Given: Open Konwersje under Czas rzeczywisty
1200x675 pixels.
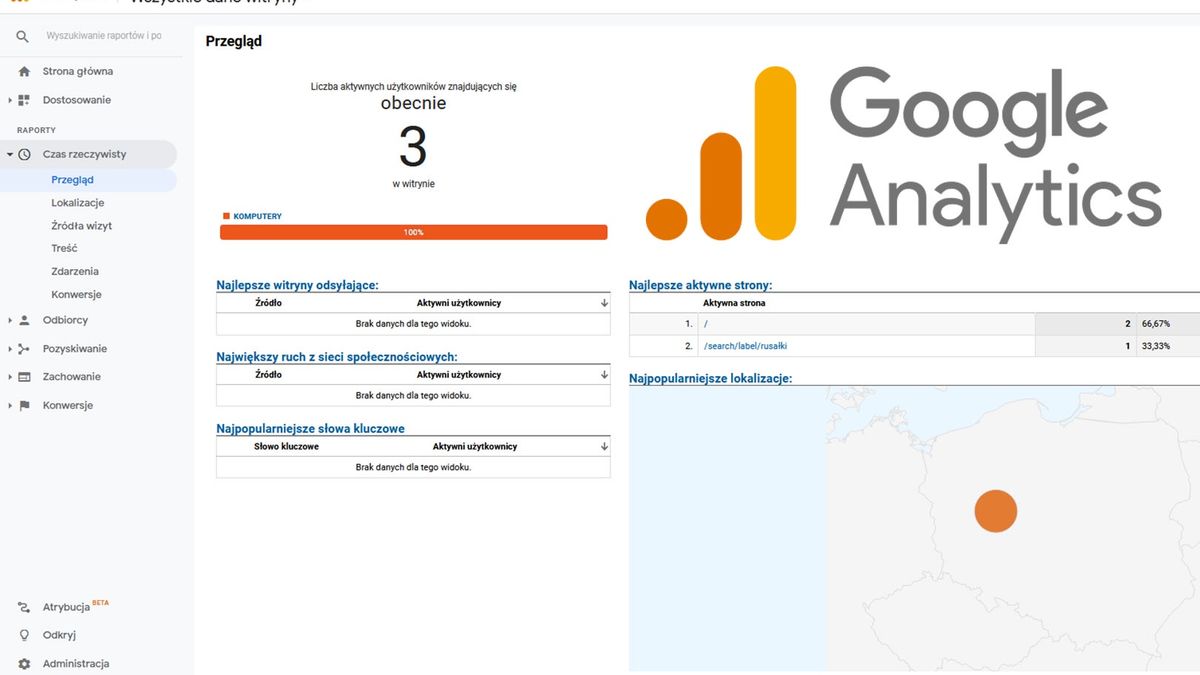Looking at the screenshot, I should point(76,295).
